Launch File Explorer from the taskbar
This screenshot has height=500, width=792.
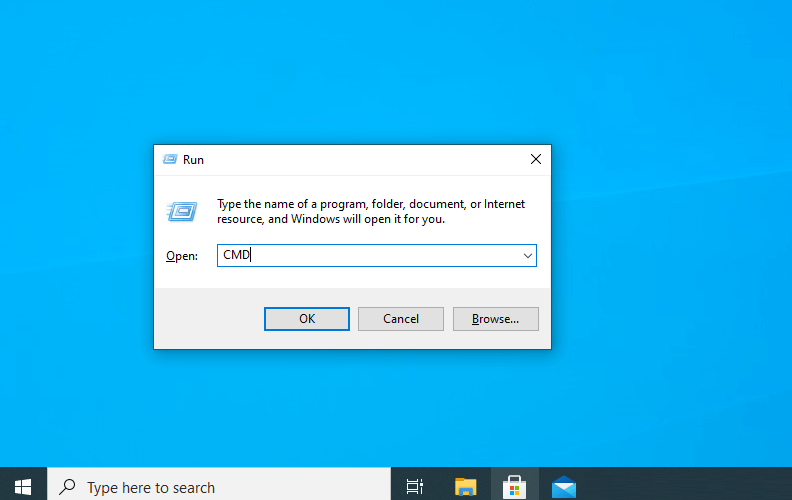tap(465, 487)
